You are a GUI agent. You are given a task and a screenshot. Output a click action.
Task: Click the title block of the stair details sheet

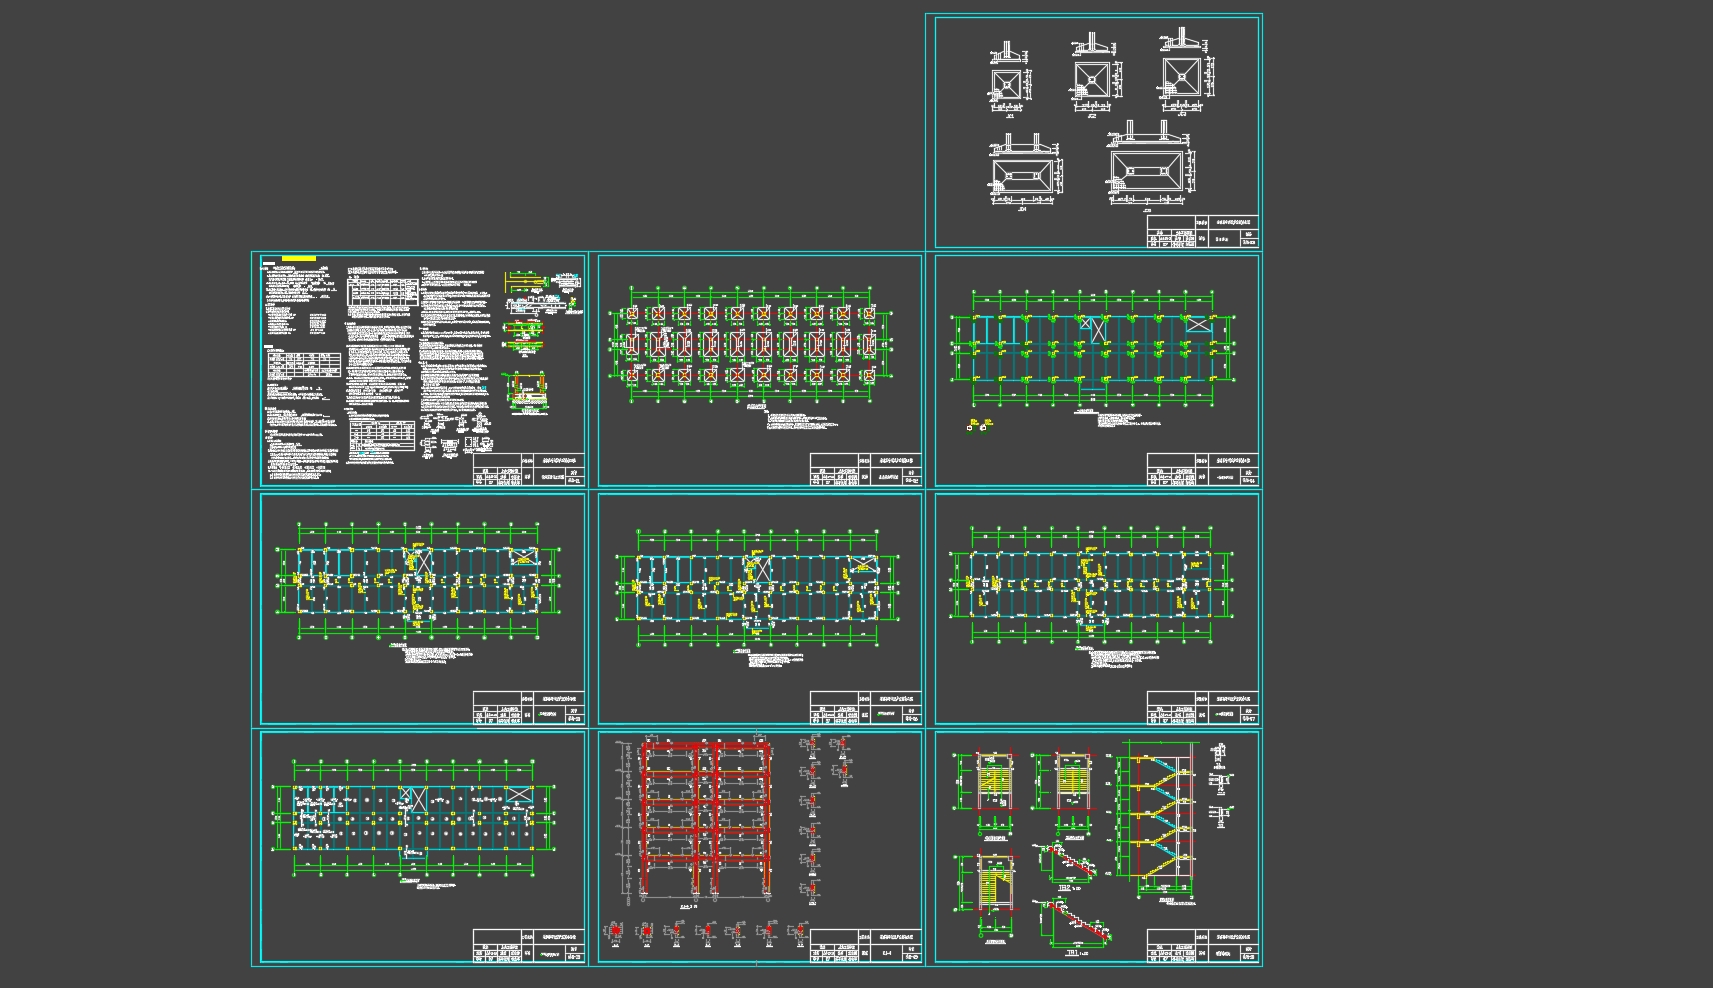pos(1201,946)
